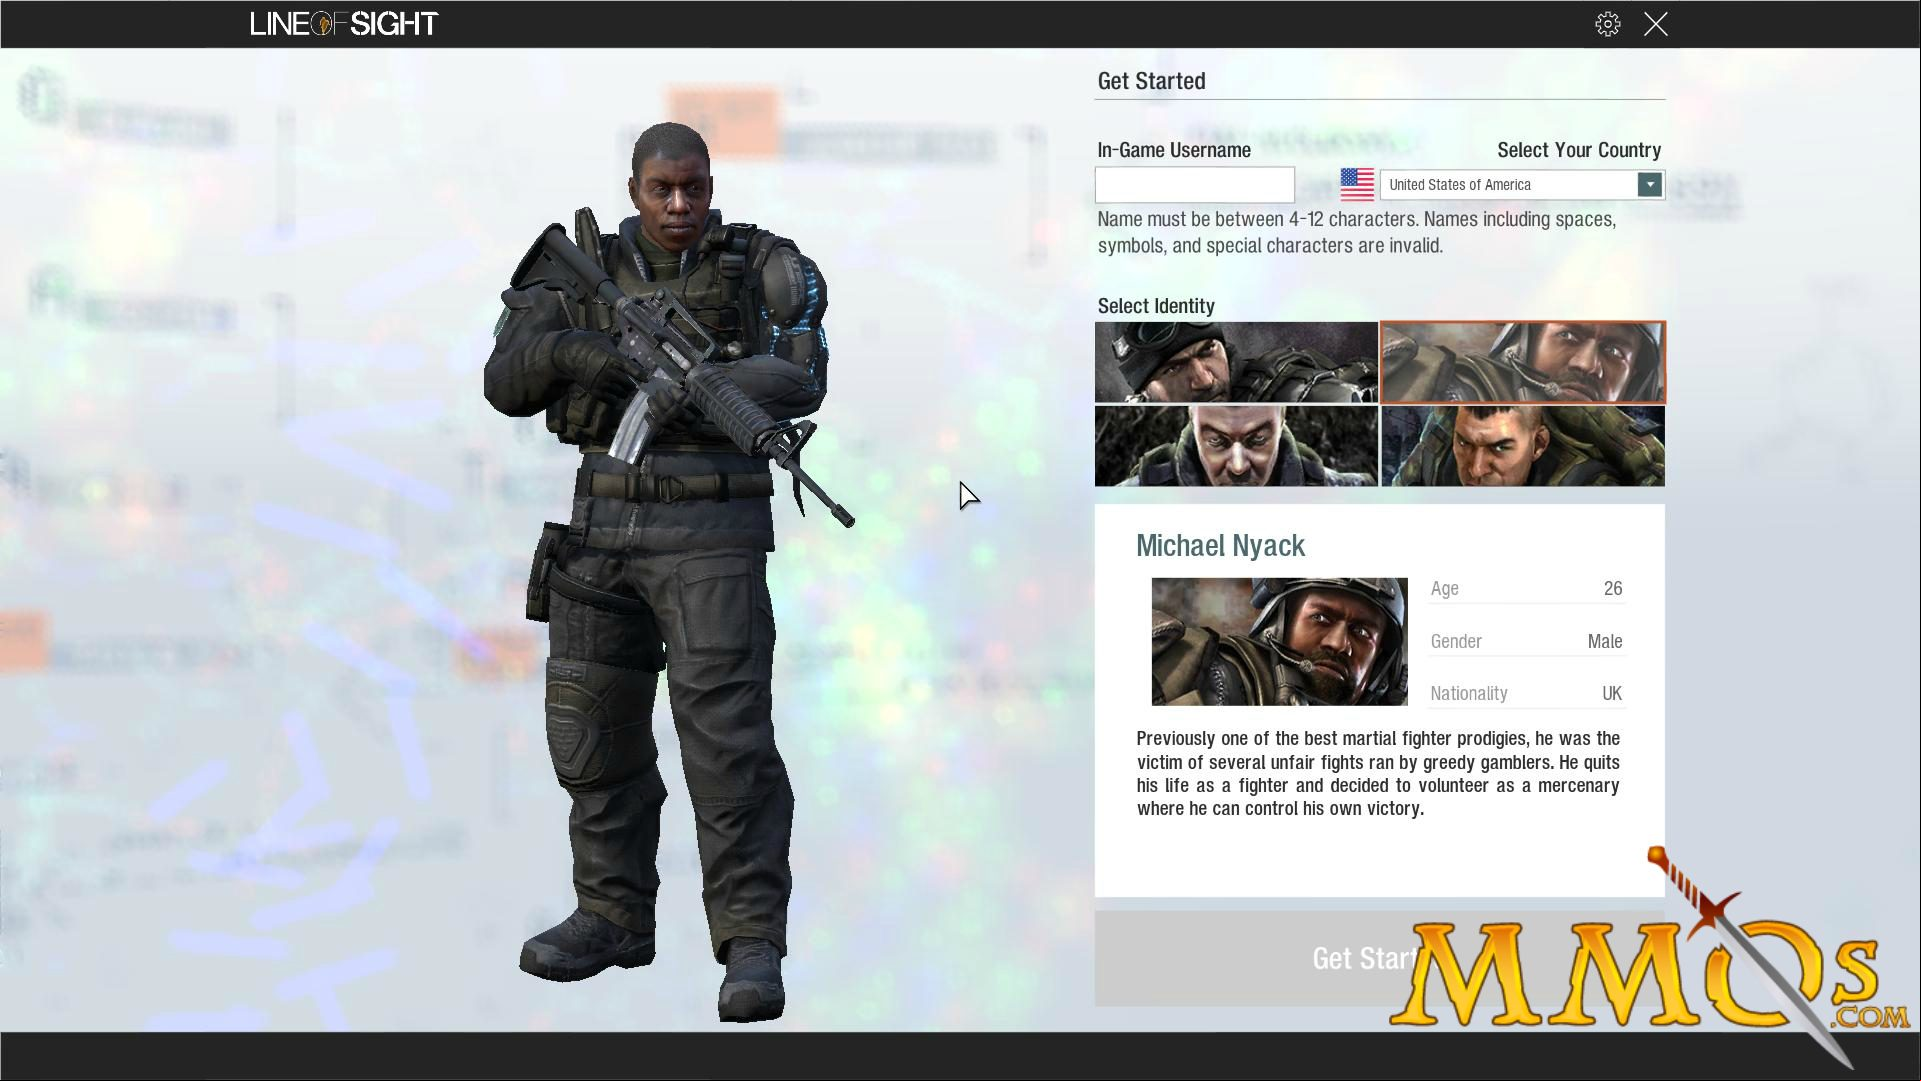The width and height of the screenshot is (1921, 1081).
Task: Click the Get Started button
Action: (x=1379, y=958)
